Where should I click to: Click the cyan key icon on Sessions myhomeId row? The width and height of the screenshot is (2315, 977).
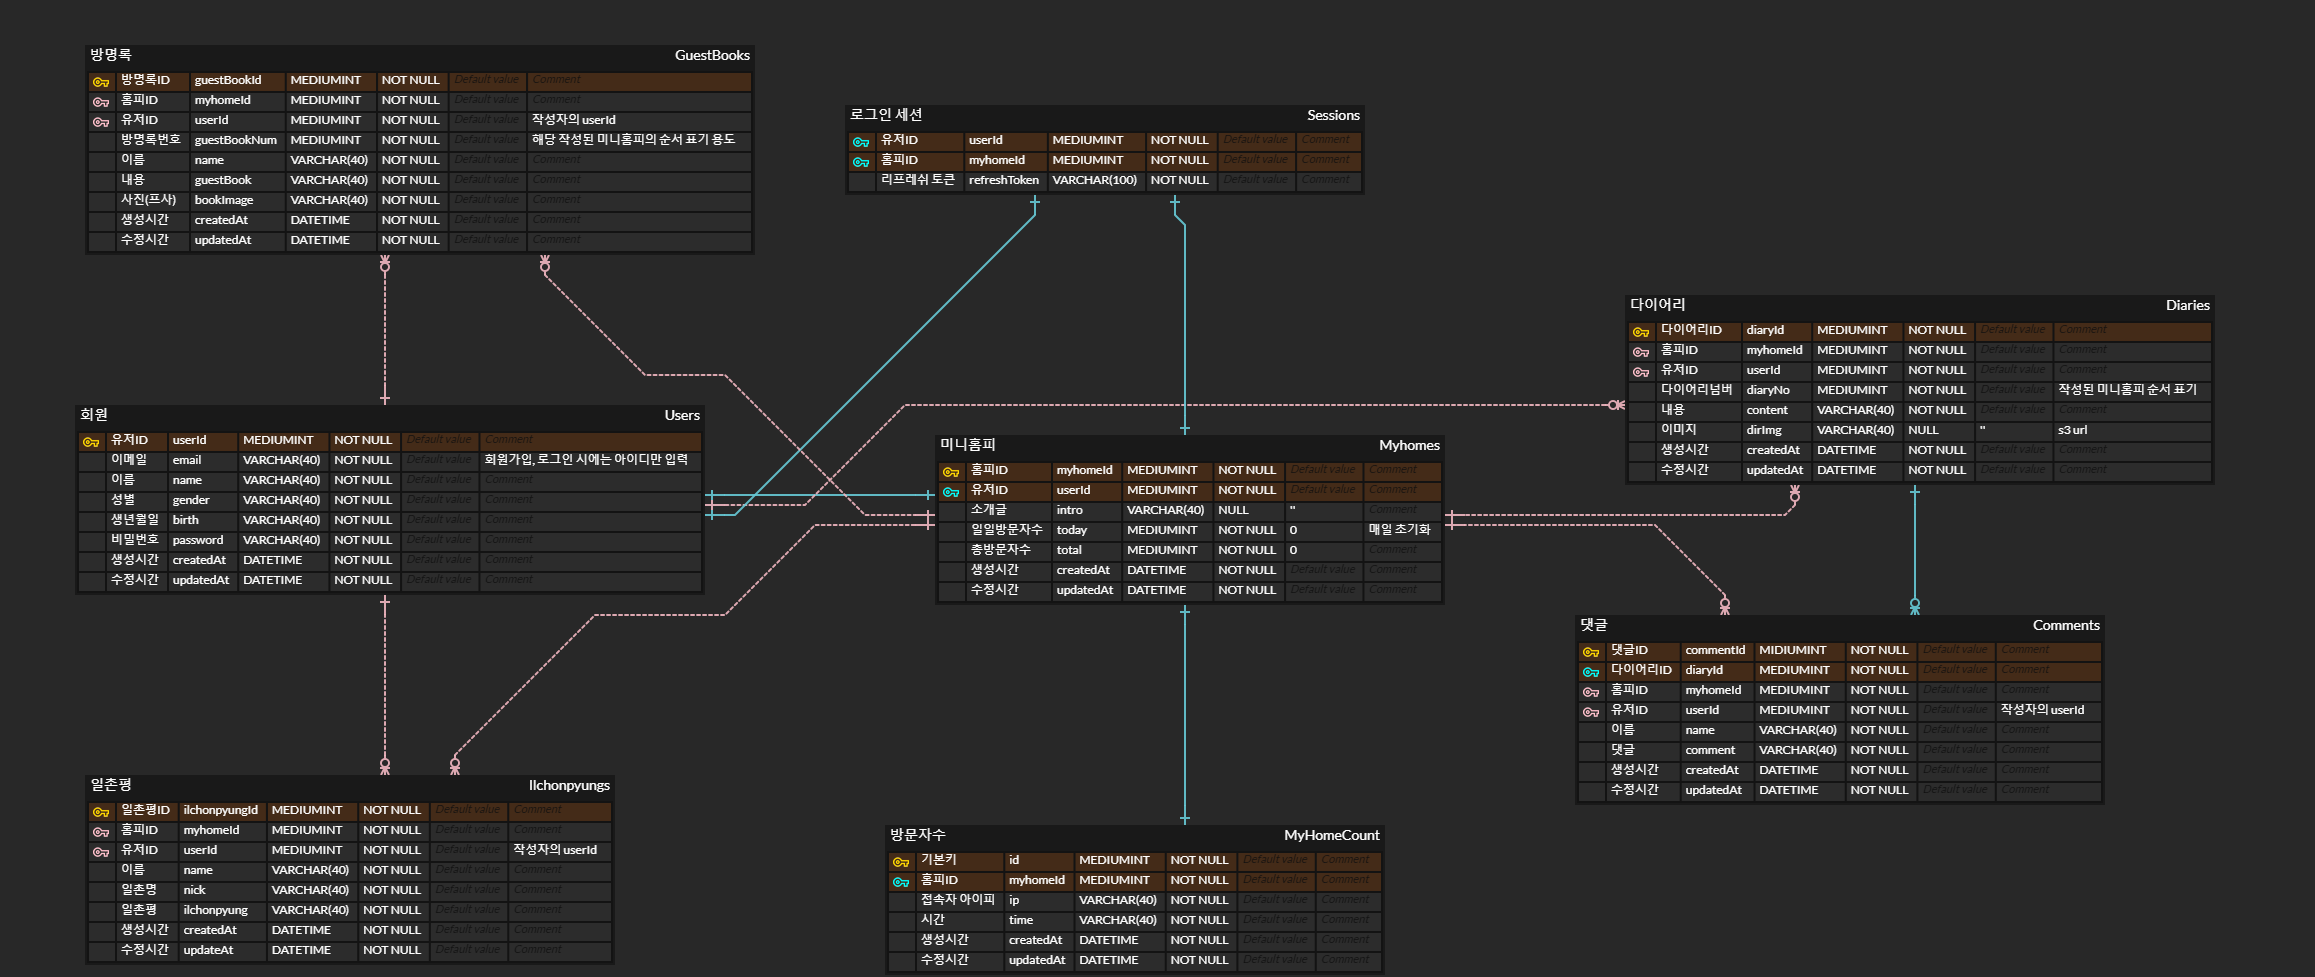coord(861,161)
